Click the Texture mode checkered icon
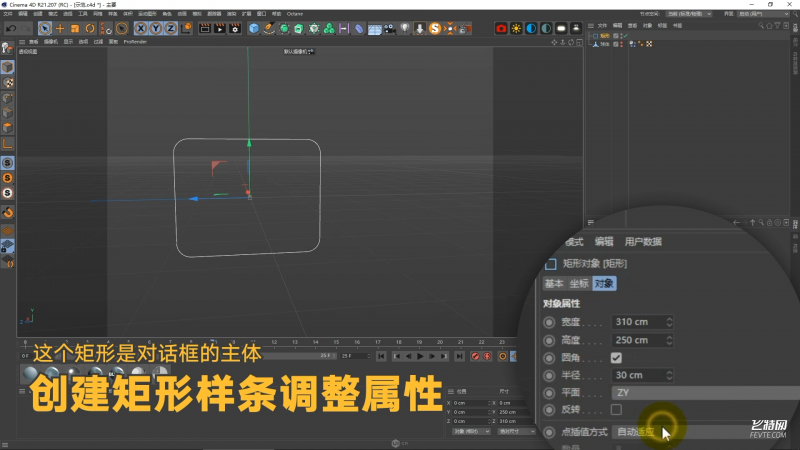The width and height of the screenshot is (800, 450). click(8, 83)
